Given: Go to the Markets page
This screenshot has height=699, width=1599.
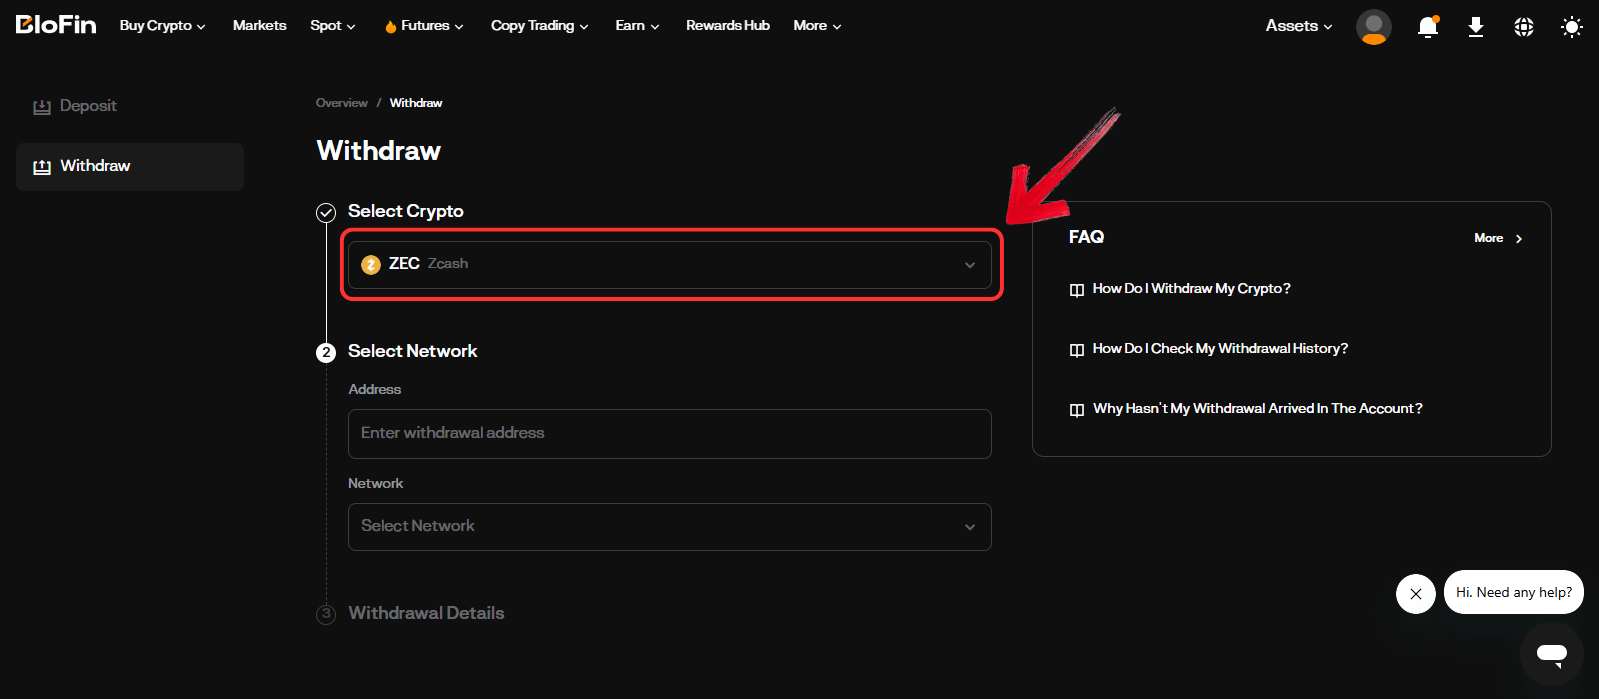Looking at the screenshot, I should tap(259, 26).
